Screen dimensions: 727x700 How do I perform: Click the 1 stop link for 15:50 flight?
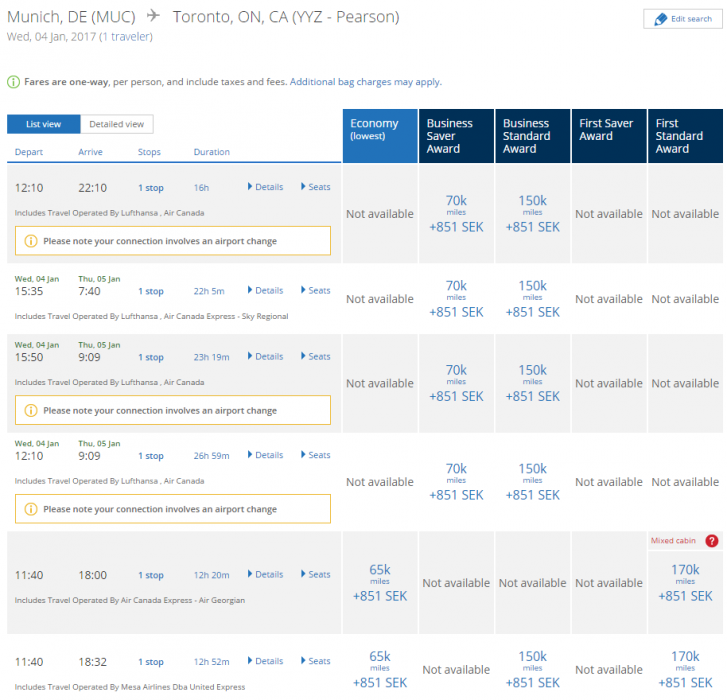click(x=151, y=357)
